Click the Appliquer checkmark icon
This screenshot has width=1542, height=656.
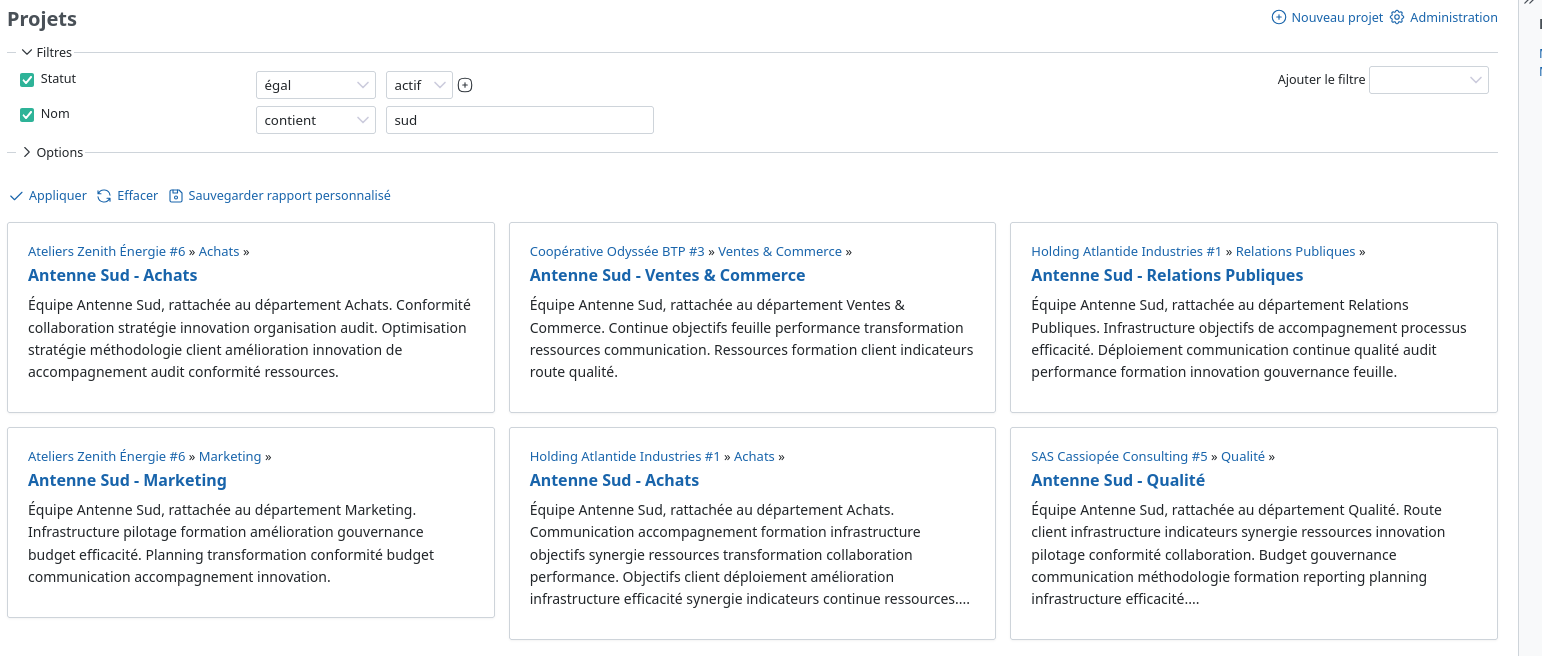tap(16, 196)
